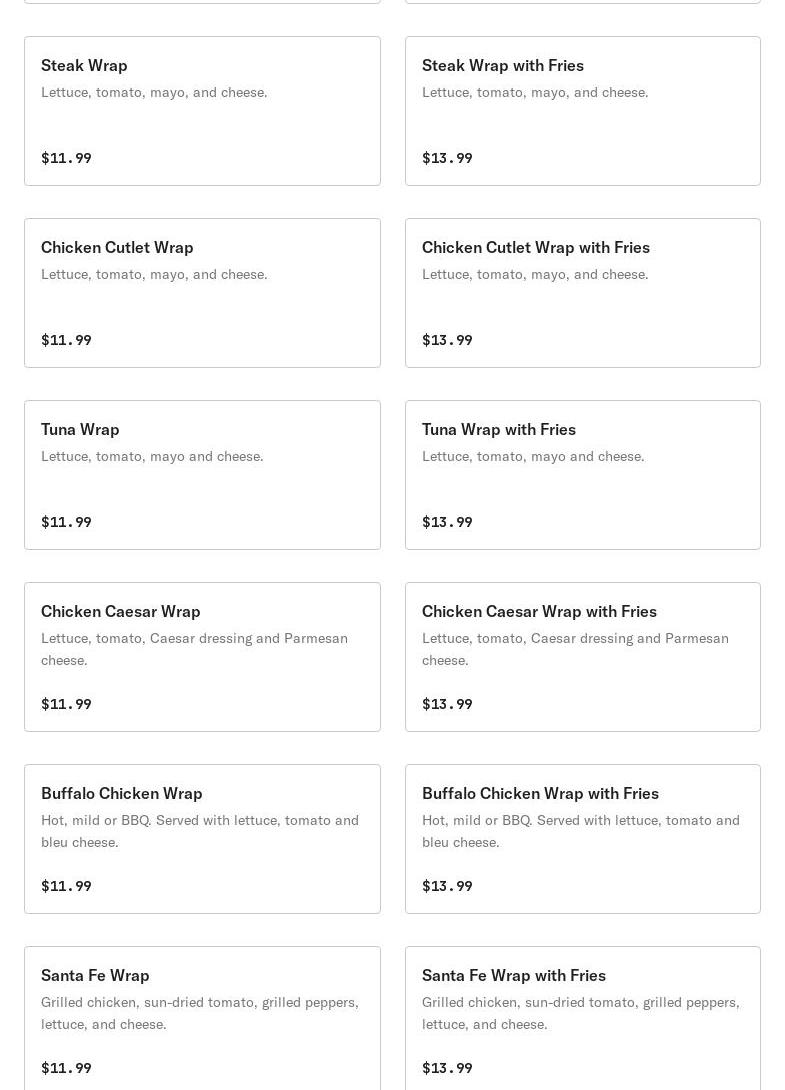This screenshot has height=1090, width=785.
Task: Click Santa Fe Wrap's grilled chicken description
Action: (199, 1013)
